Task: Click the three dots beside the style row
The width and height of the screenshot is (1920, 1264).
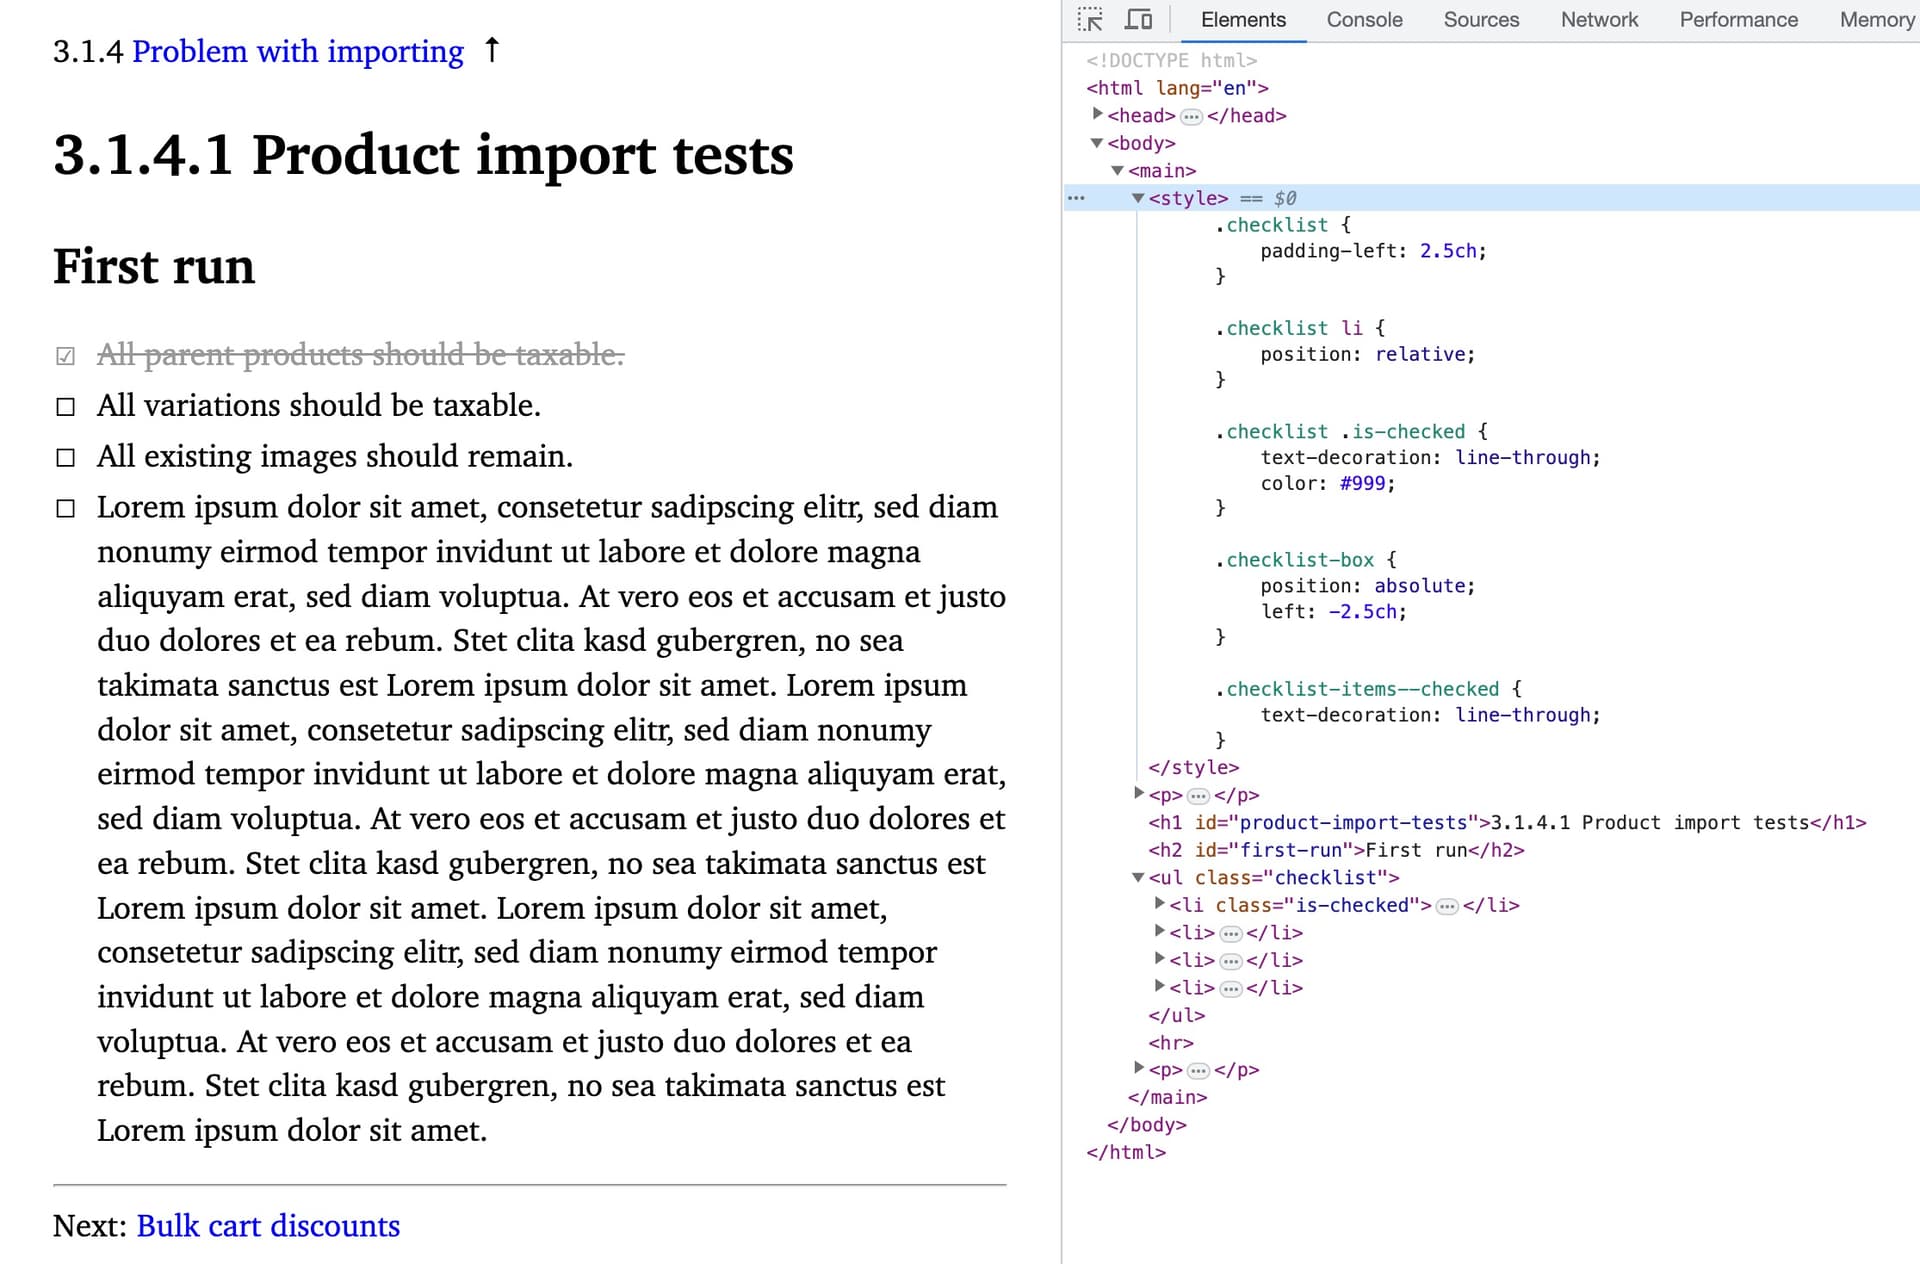Action: point(1076,198)
